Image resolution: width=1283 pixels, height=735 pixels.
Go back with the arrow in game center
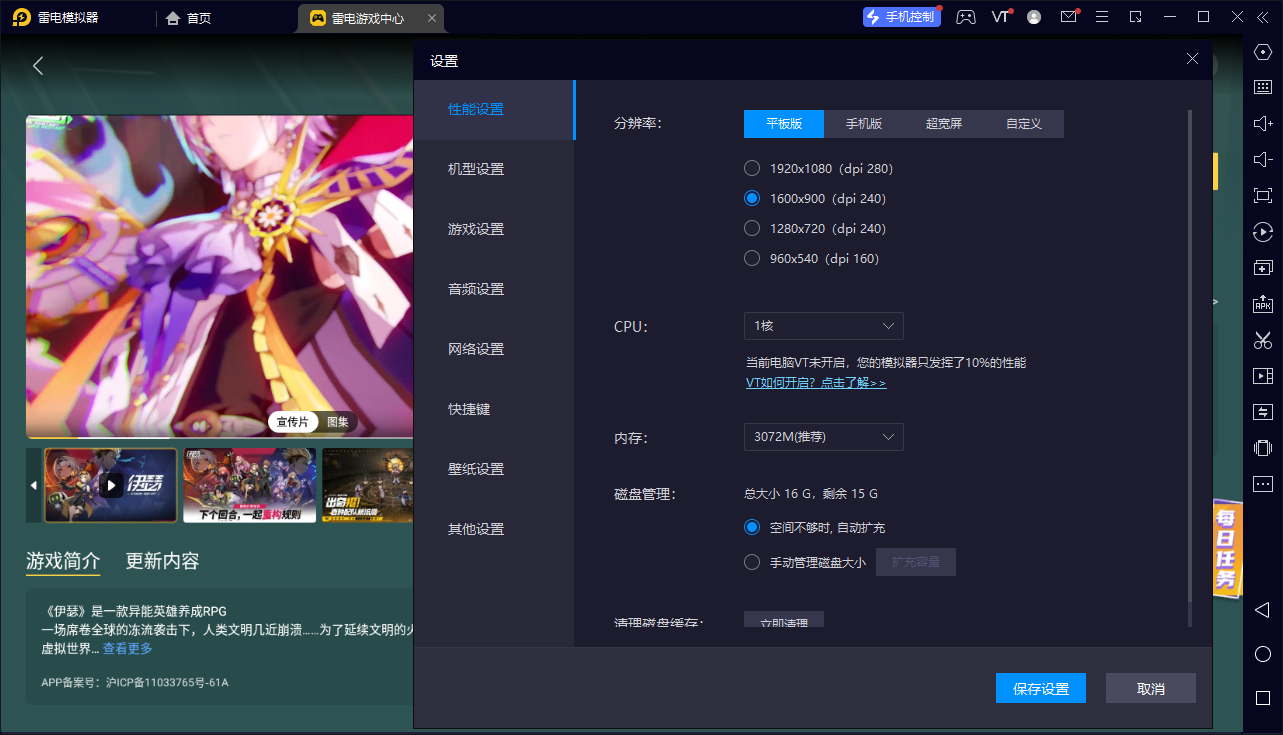coord(38,66)
